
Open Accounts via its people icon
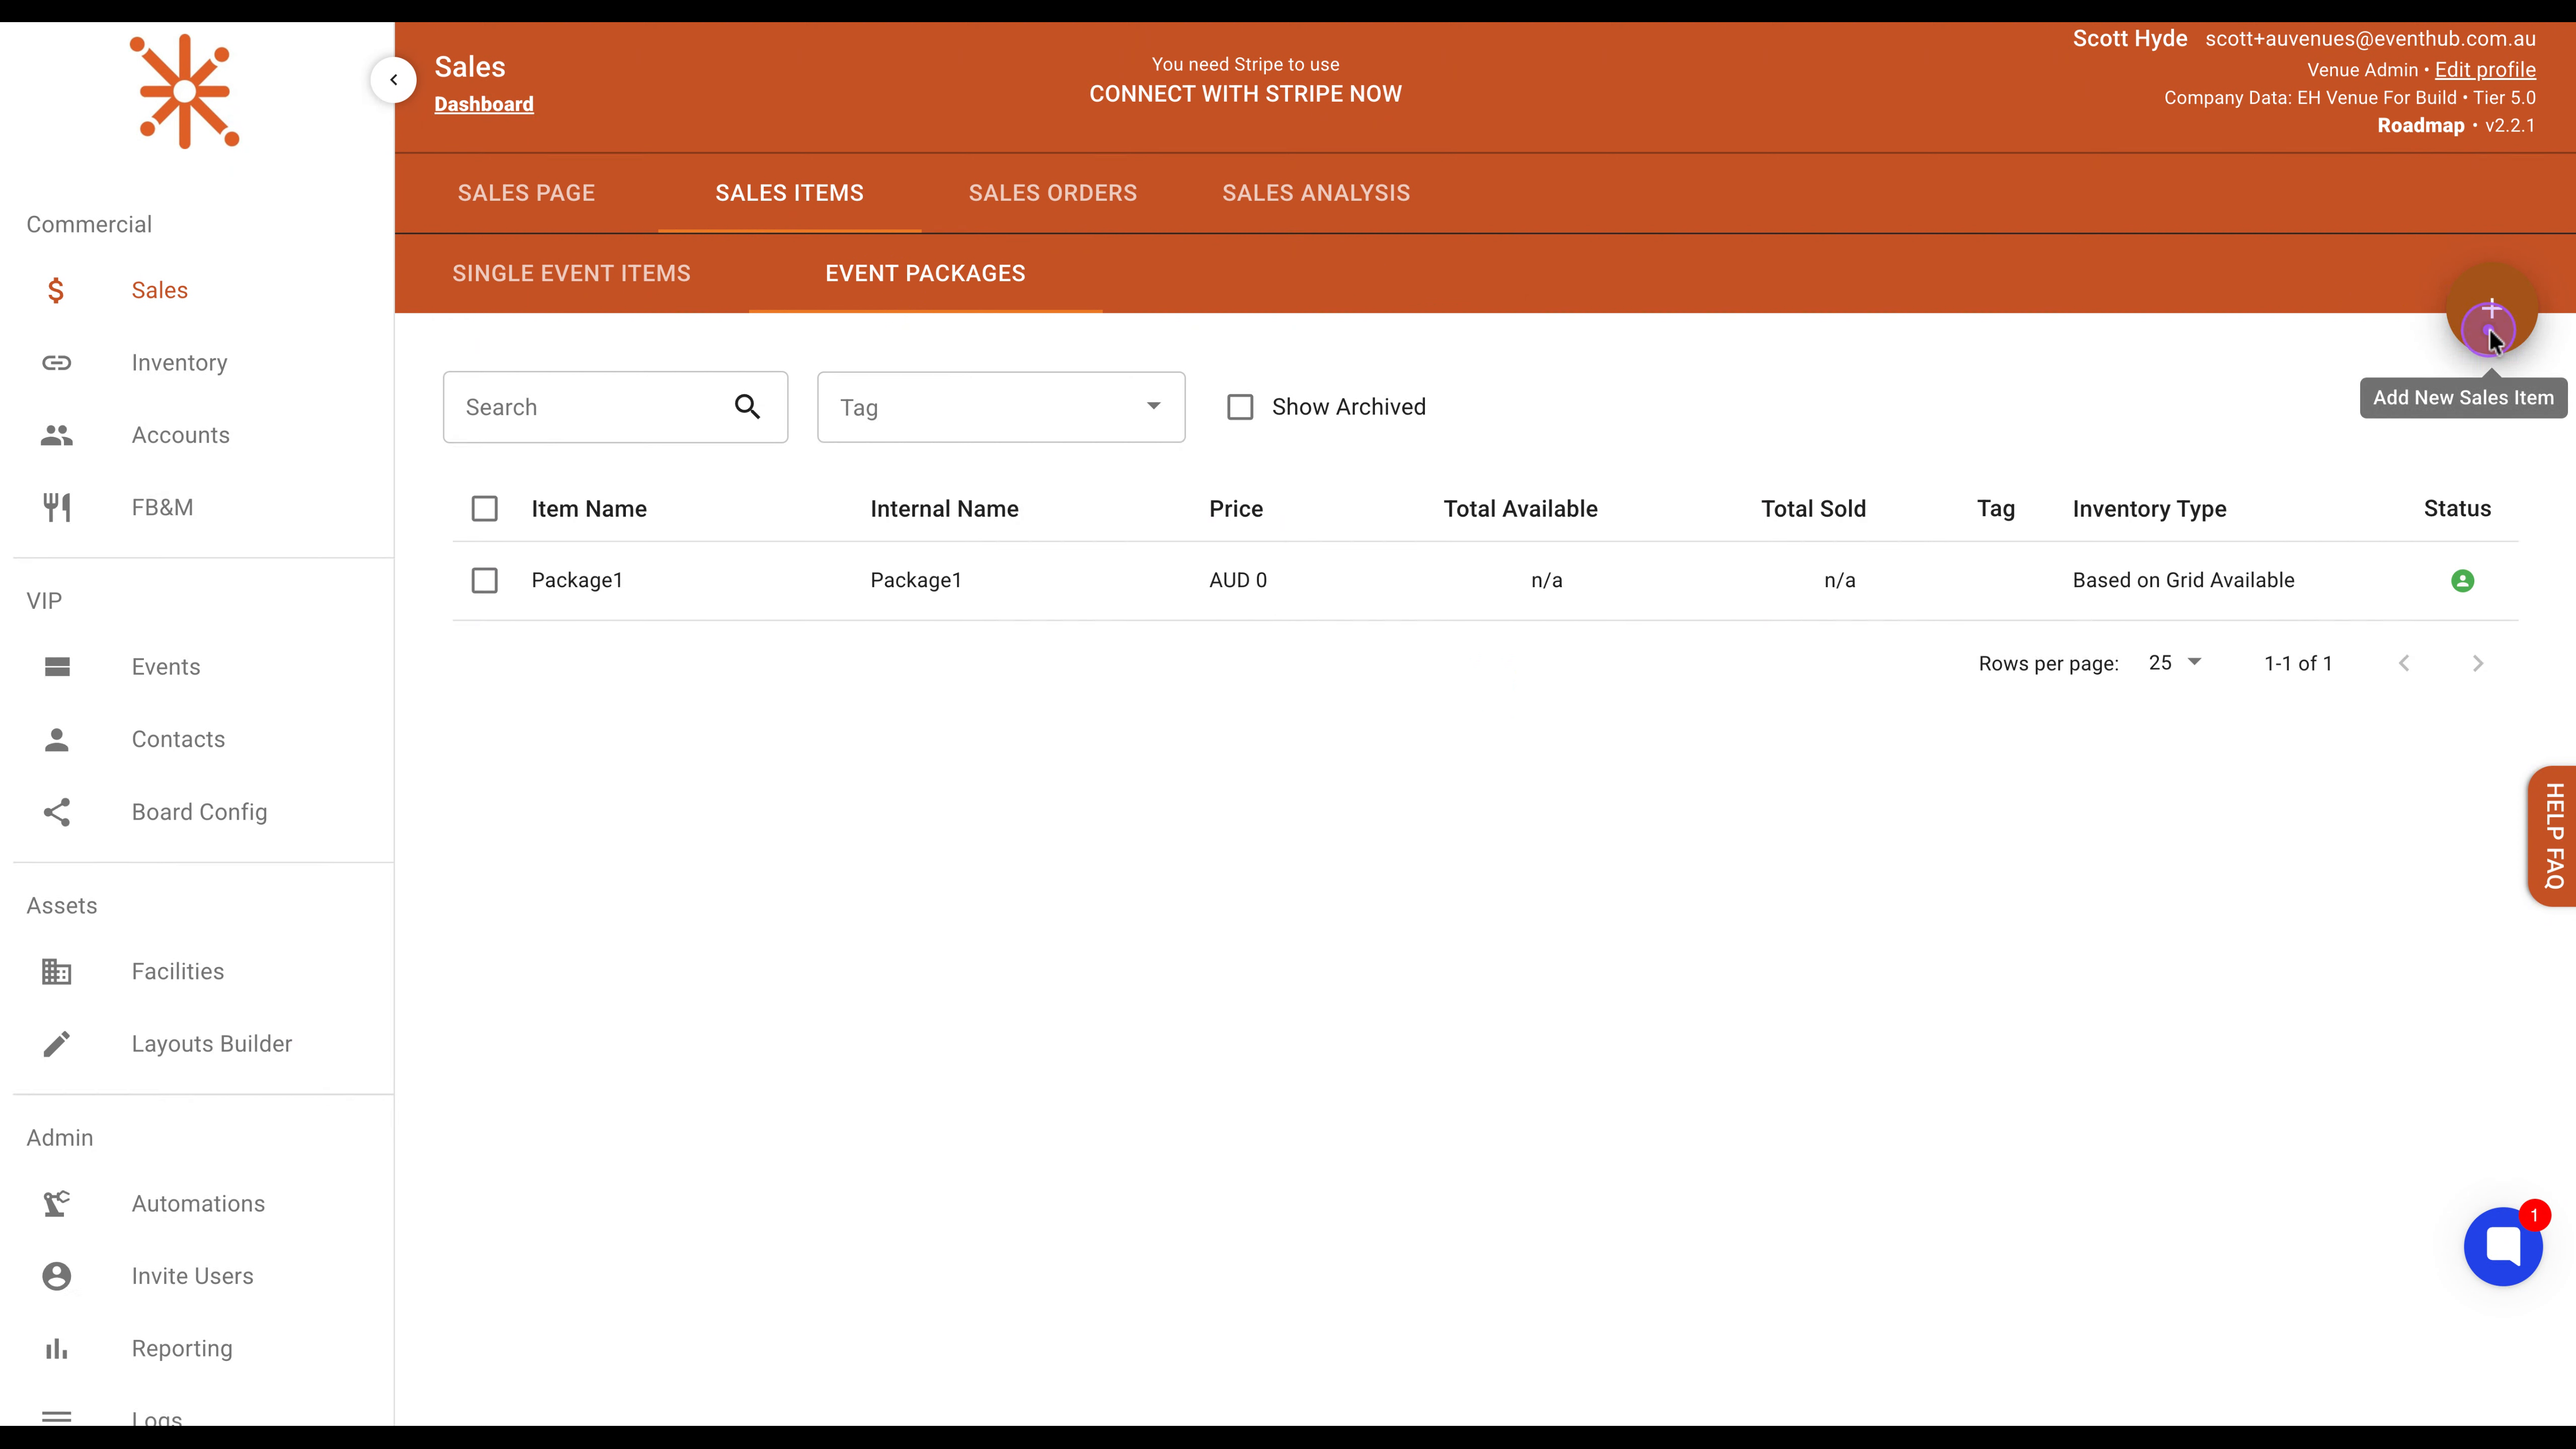coord(57,435)
